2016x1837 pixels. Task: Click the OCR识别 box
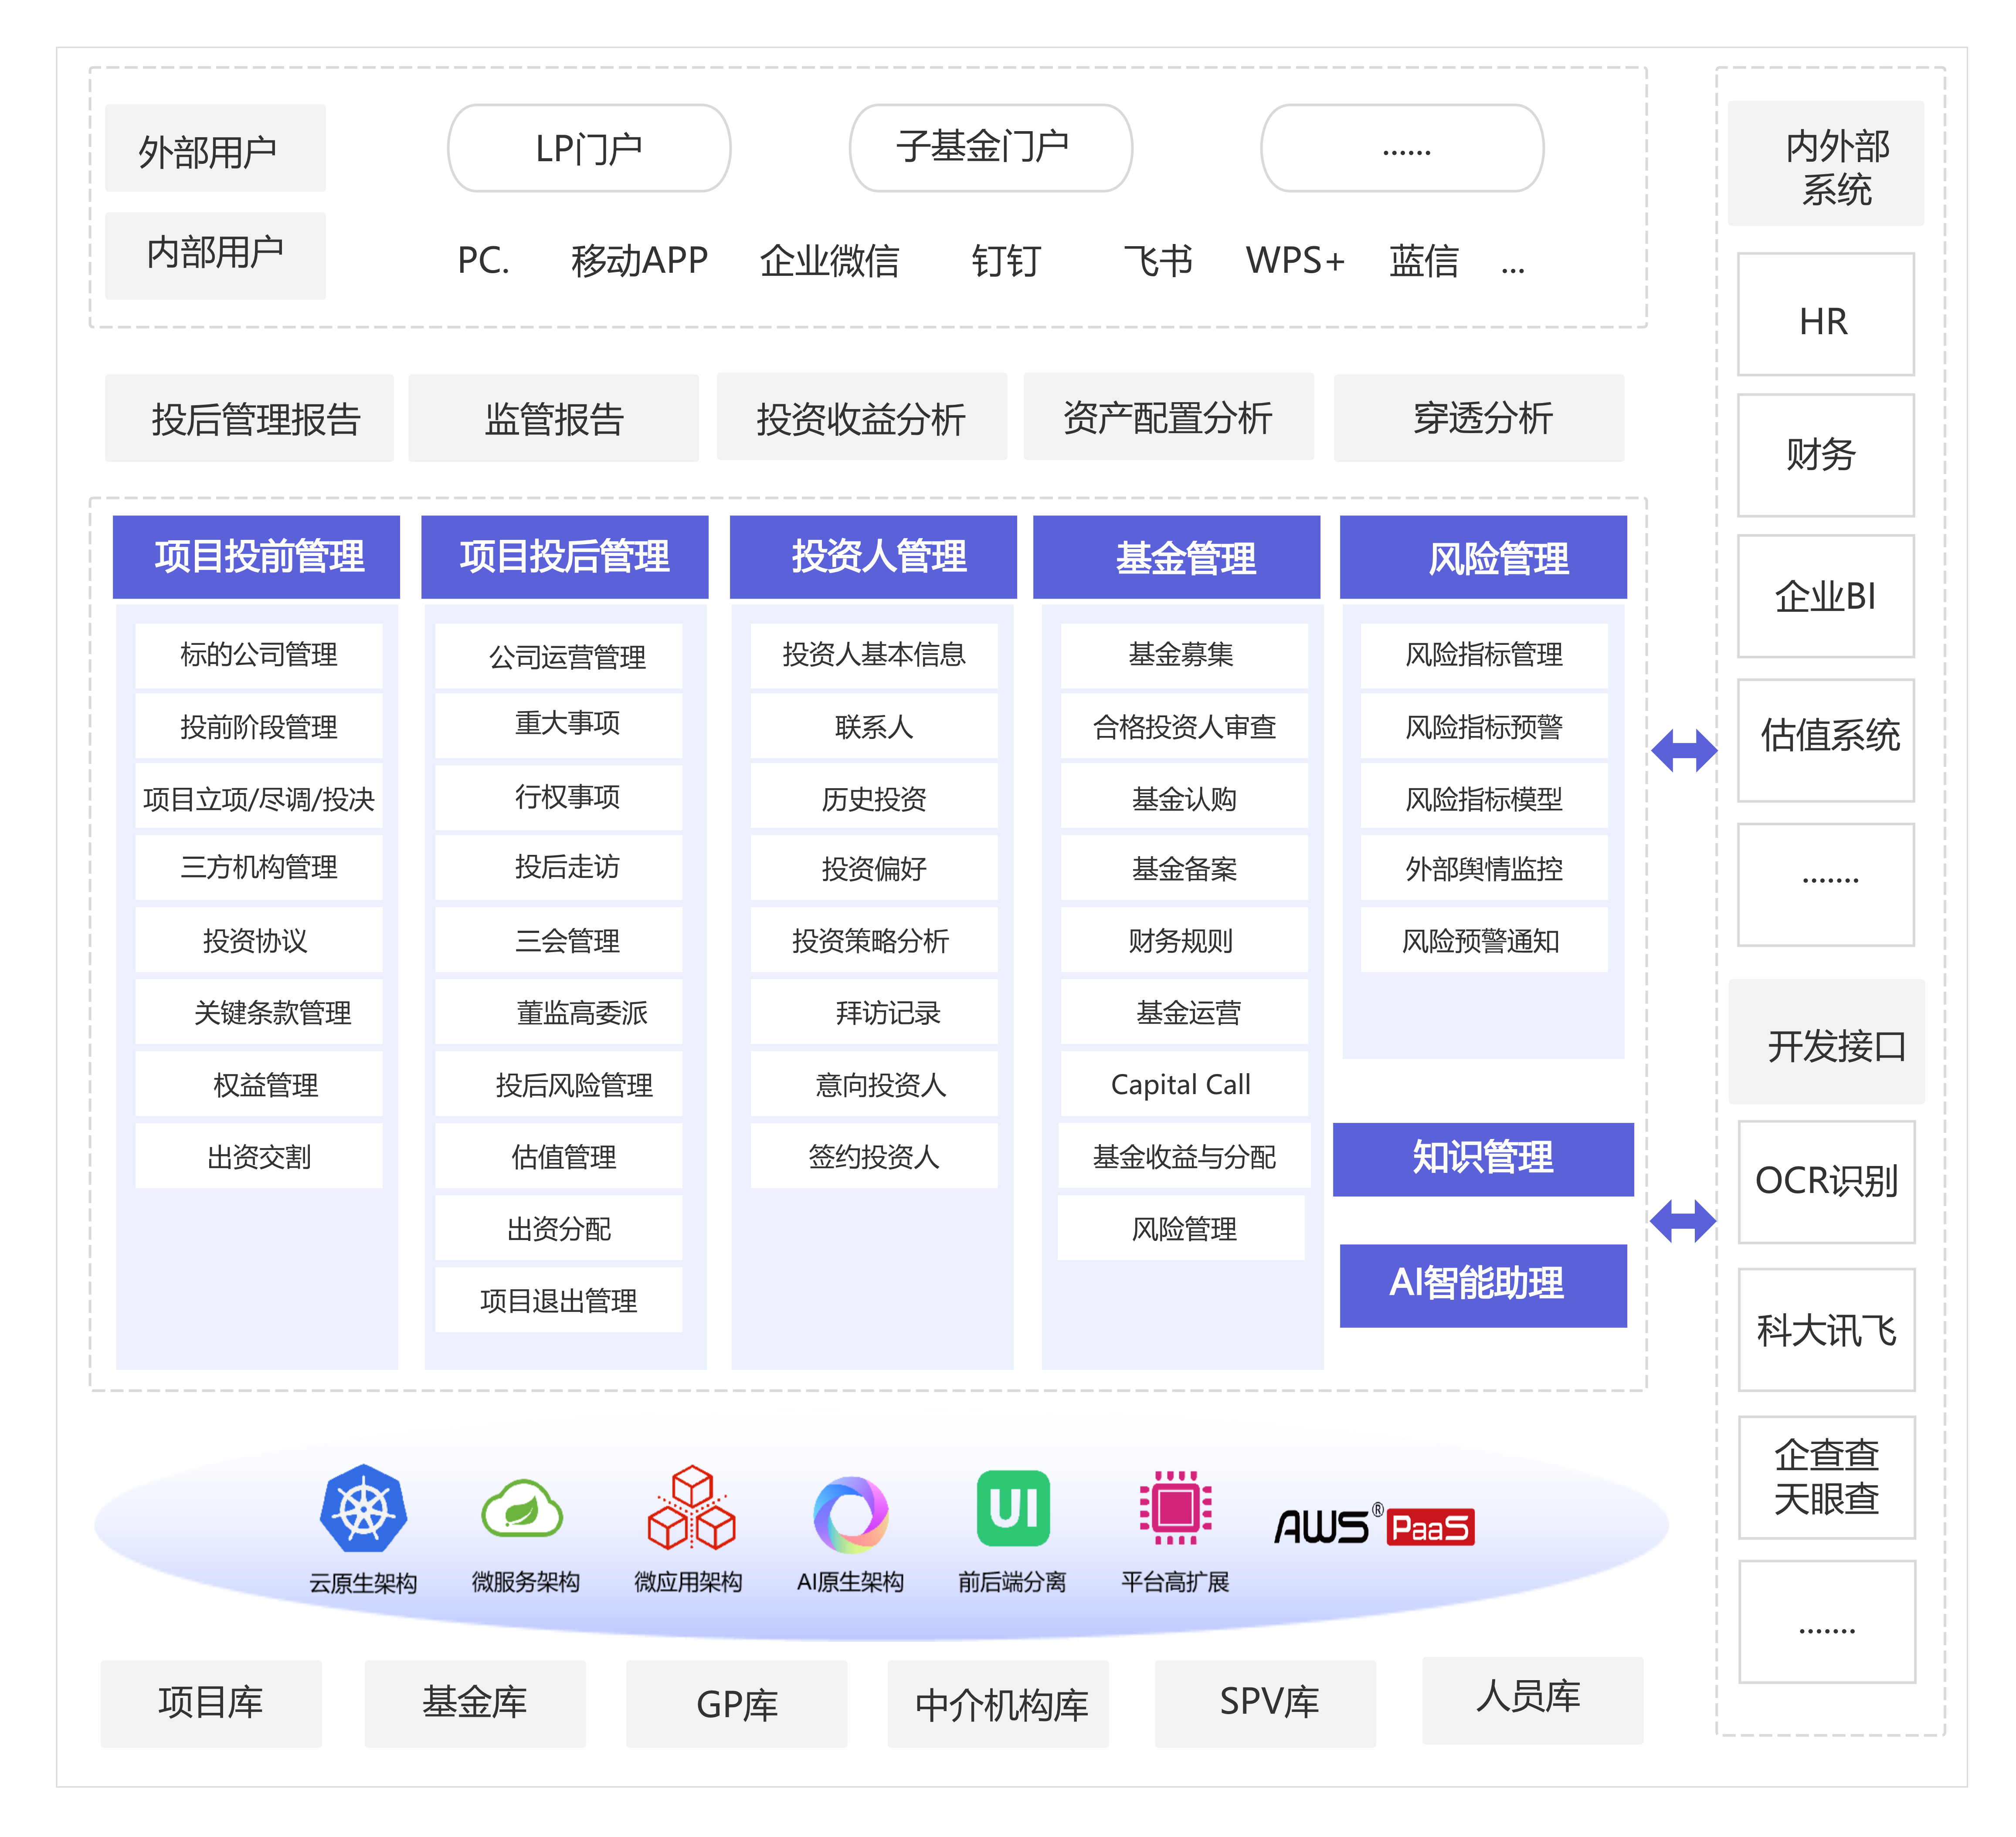[1826, 1182]
